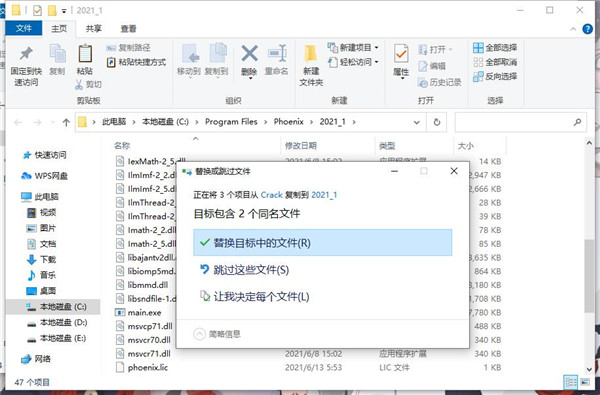Click Phoenix in address path

pyautogui.click(x=289, y=122)
